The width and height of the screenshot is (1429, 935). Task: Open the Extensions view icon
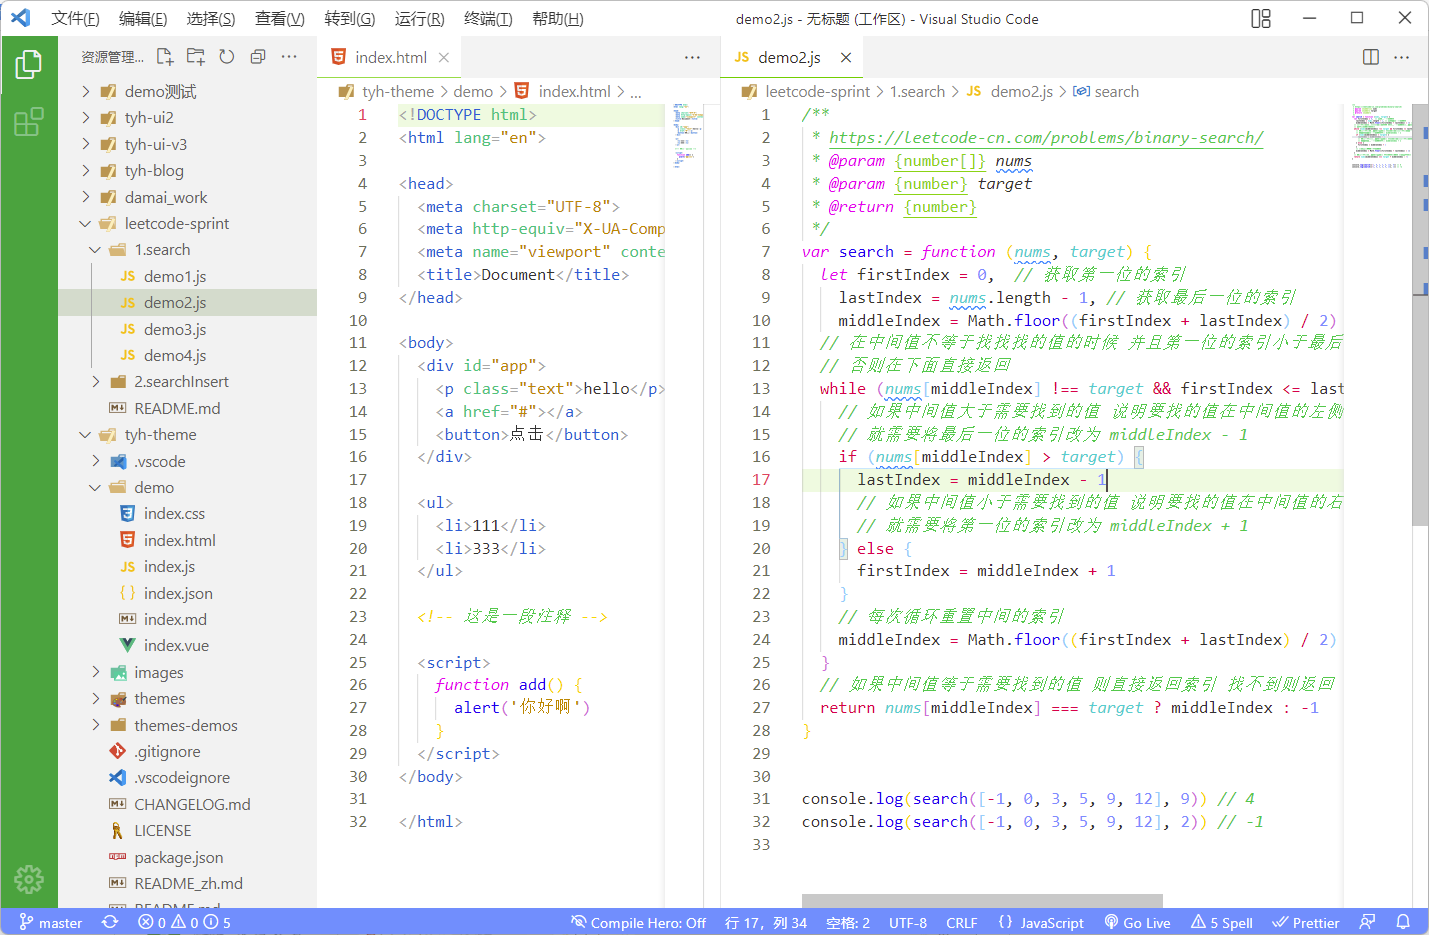[29, 122]
